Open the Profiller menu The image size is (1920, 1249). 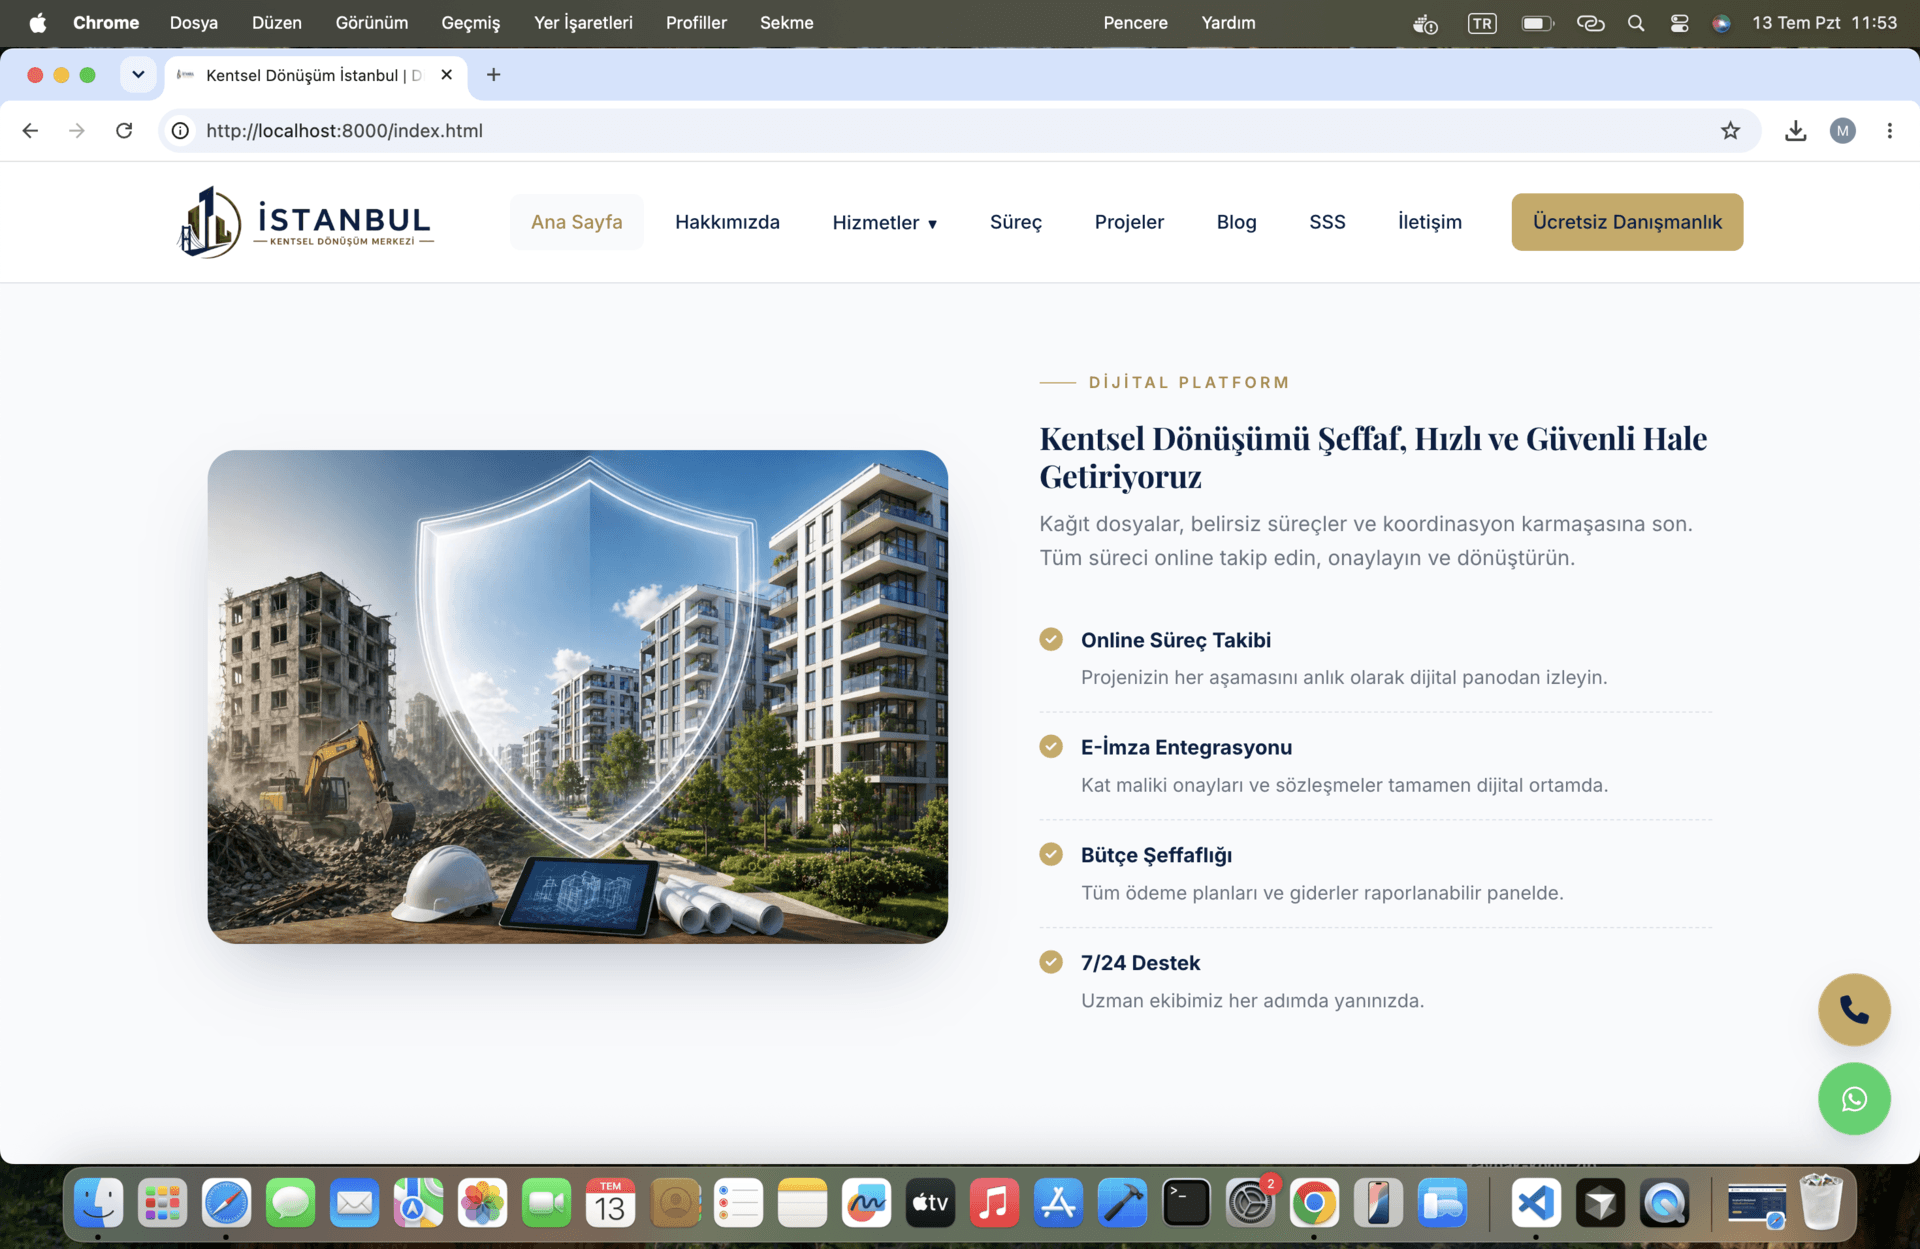tap(696, 23)
